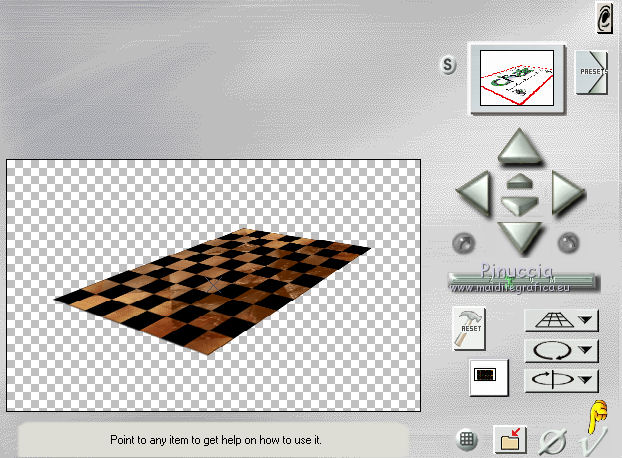
Task: Open the load-from-folder icon
Action: (x=510, y=439)
